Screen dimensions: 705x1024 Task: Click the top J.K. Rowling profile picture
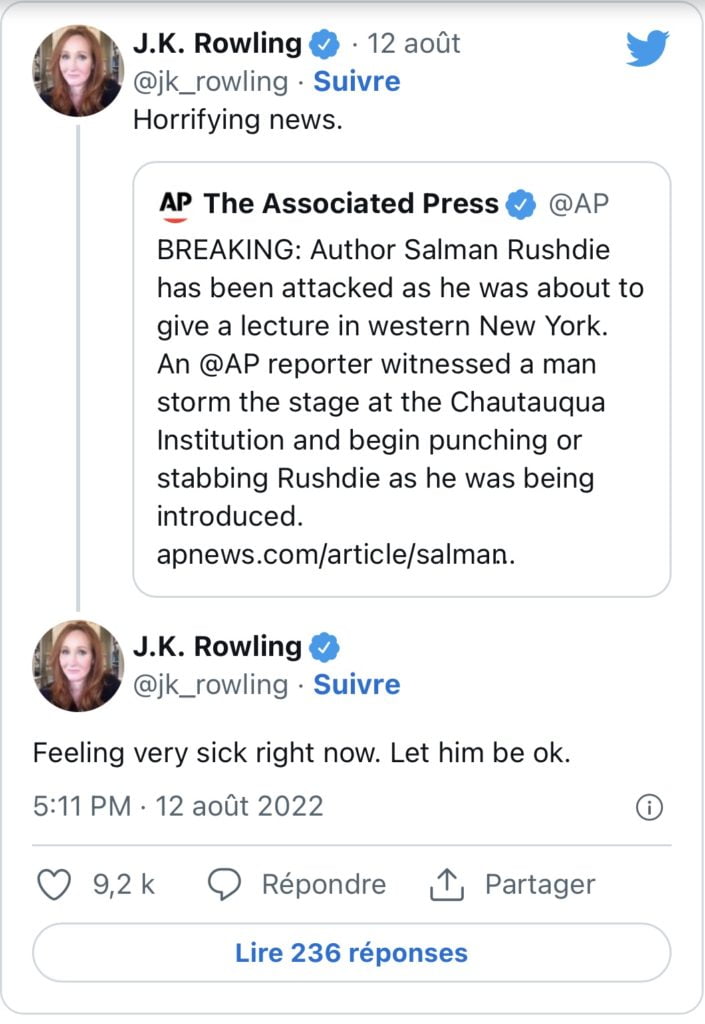tap(78, 71)
